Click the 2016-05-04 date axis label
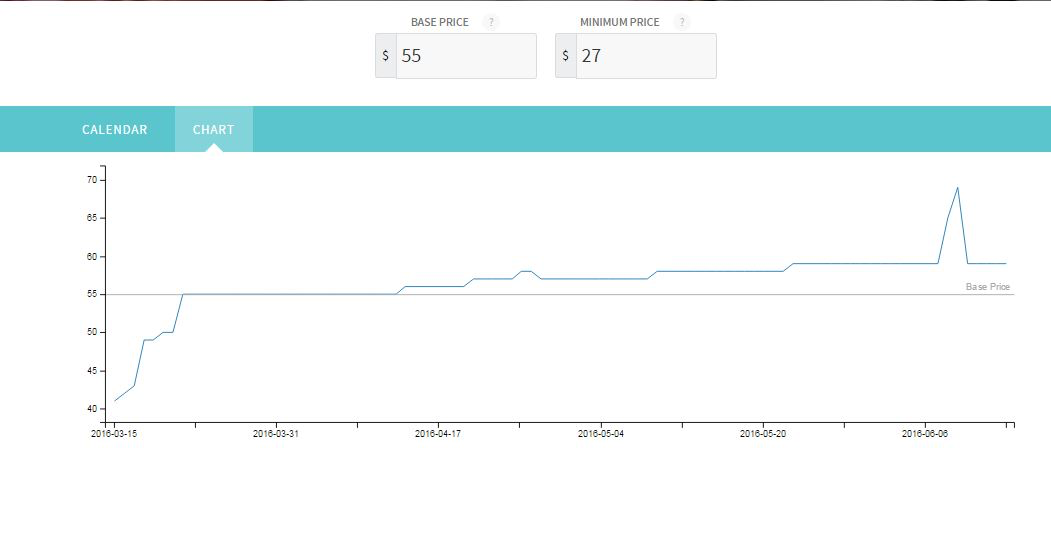This screenshot has height=546, width=1051. 601,434
